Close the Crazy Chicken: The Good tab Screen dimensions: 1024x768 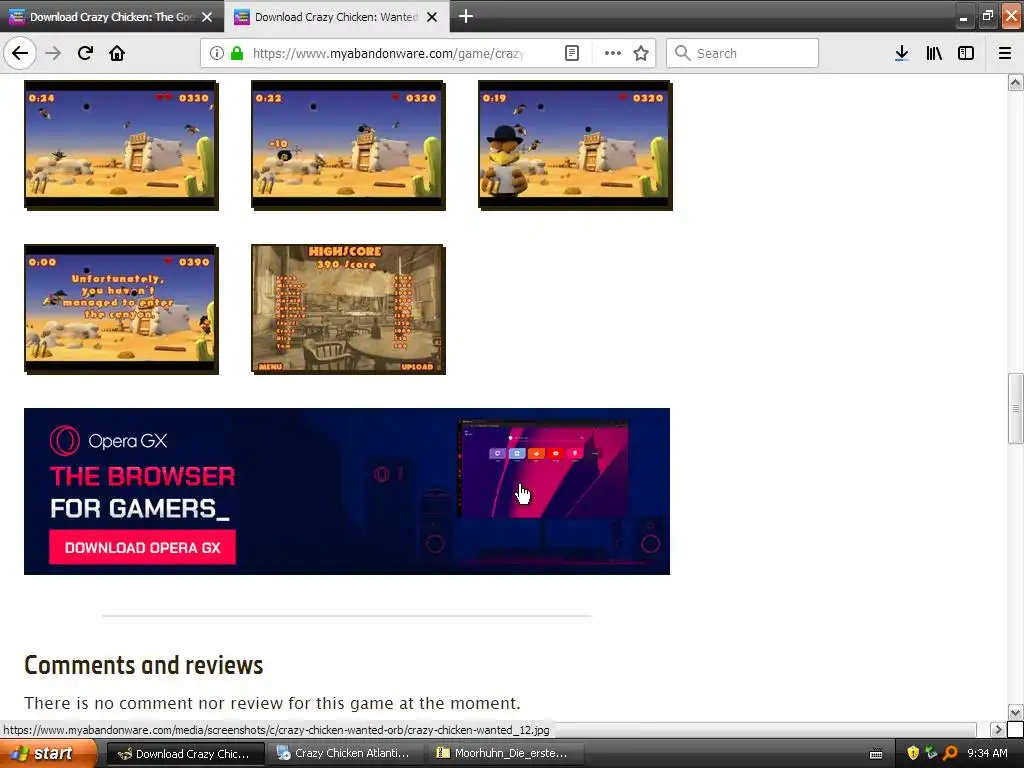(207, 17)
